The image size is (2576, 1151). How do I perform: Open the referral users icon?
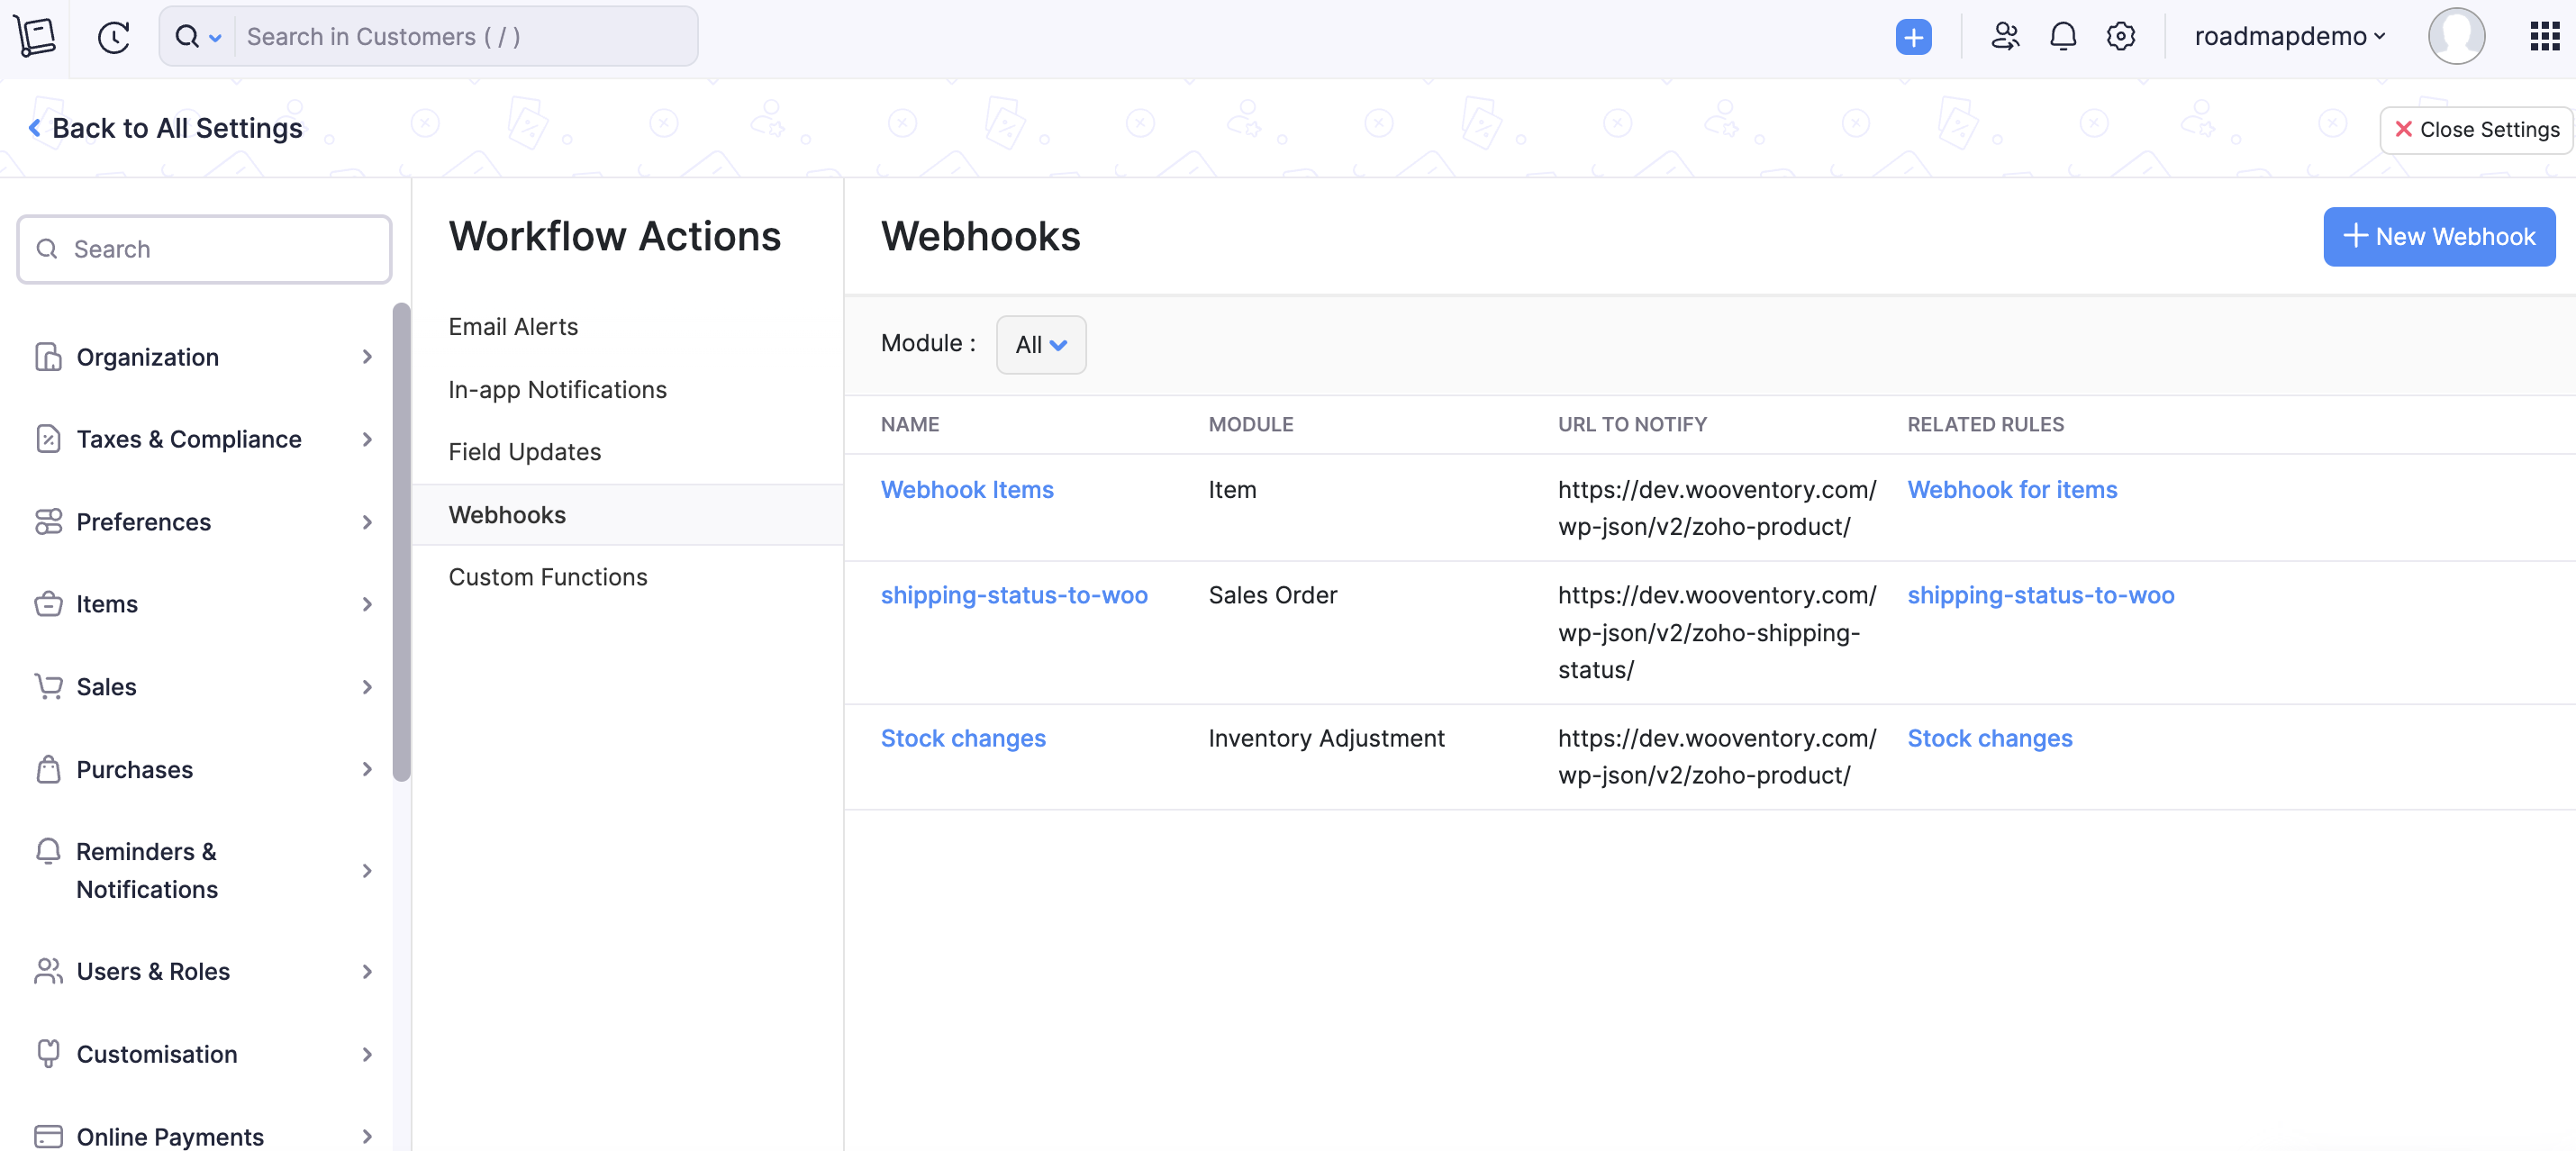[x=2005, y=37]
